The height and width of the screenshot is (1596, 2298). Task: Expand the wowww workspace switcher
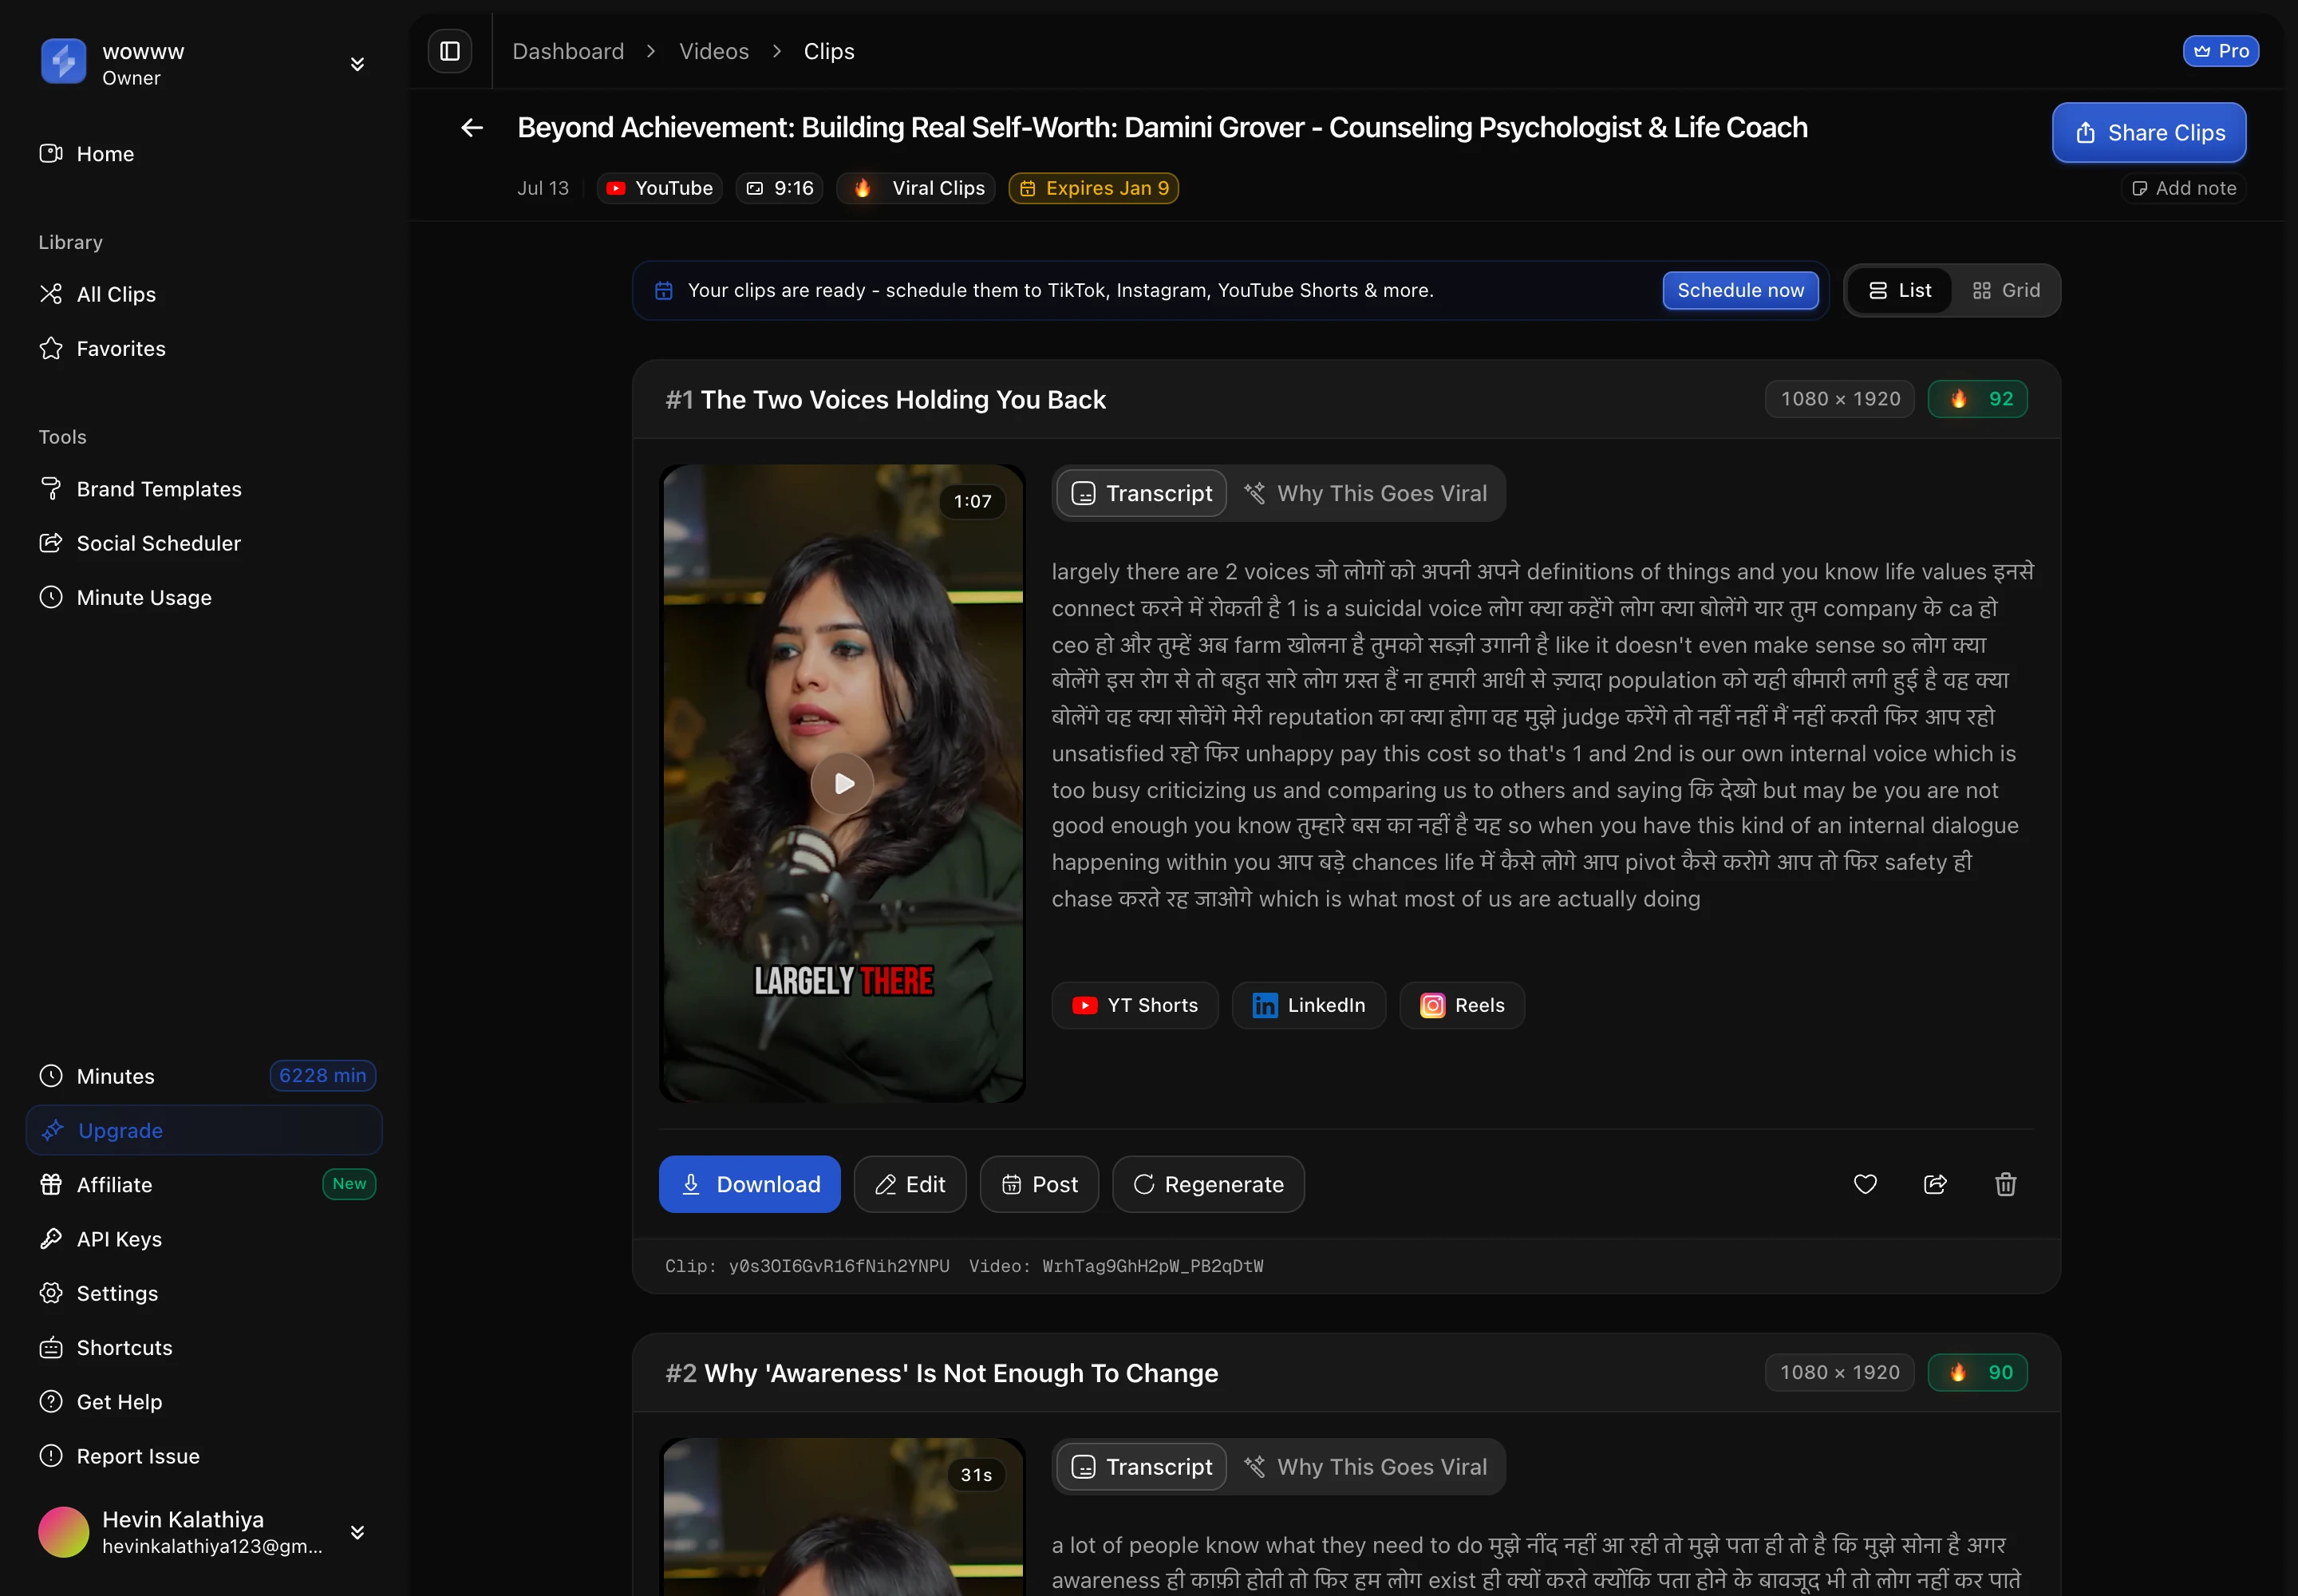point(357,64)
